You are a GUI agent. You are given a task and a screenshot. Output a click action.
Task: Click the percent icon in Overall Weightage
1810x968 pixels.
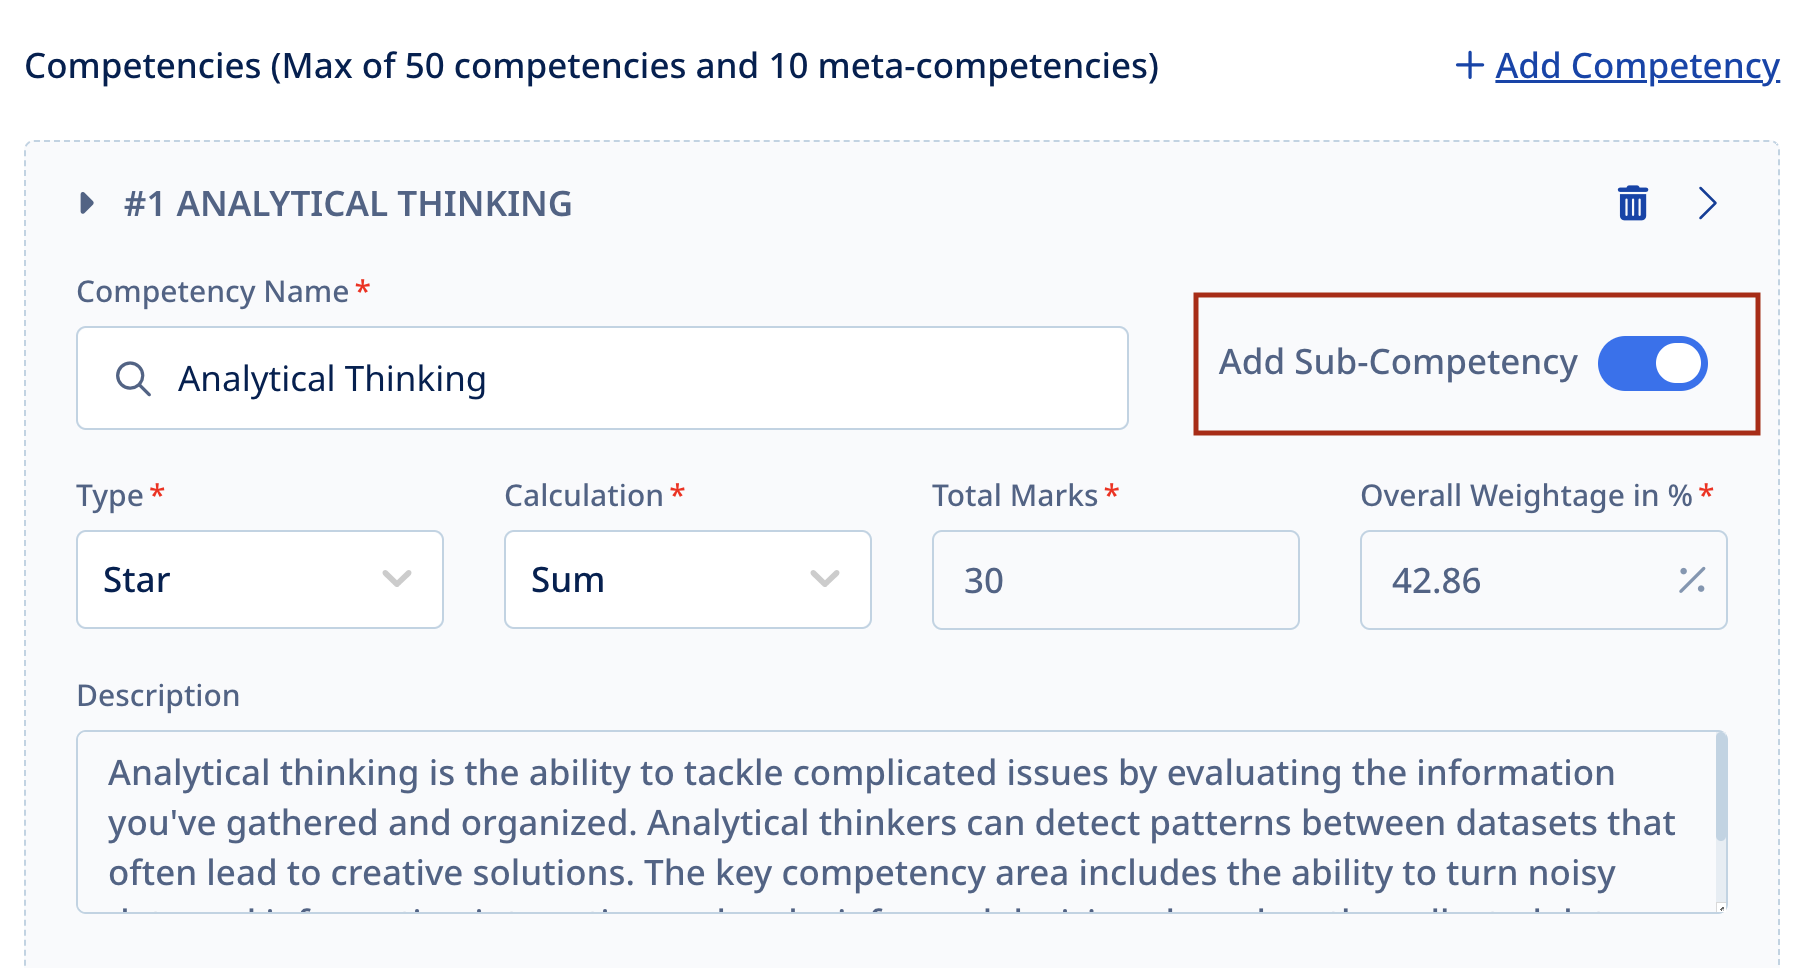(1692, 580)
